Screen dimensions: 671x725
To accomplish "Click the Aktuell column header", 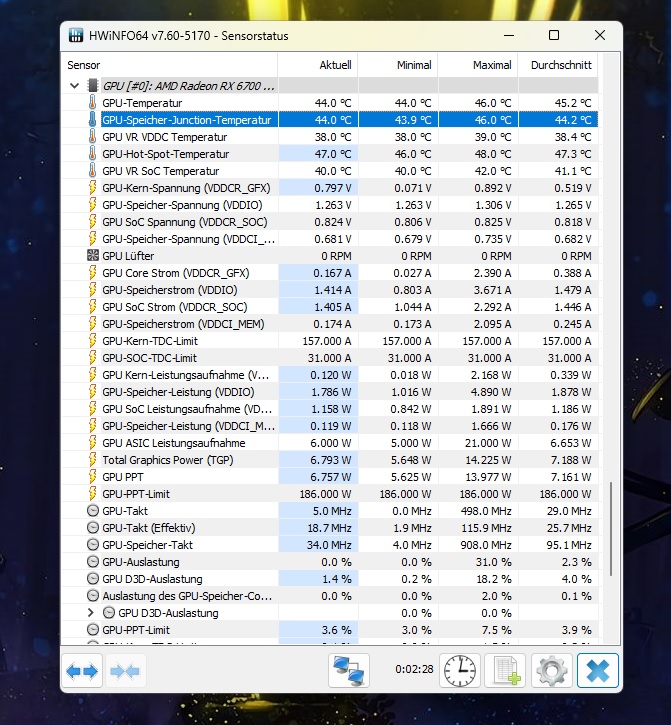I will click(318, 65).
